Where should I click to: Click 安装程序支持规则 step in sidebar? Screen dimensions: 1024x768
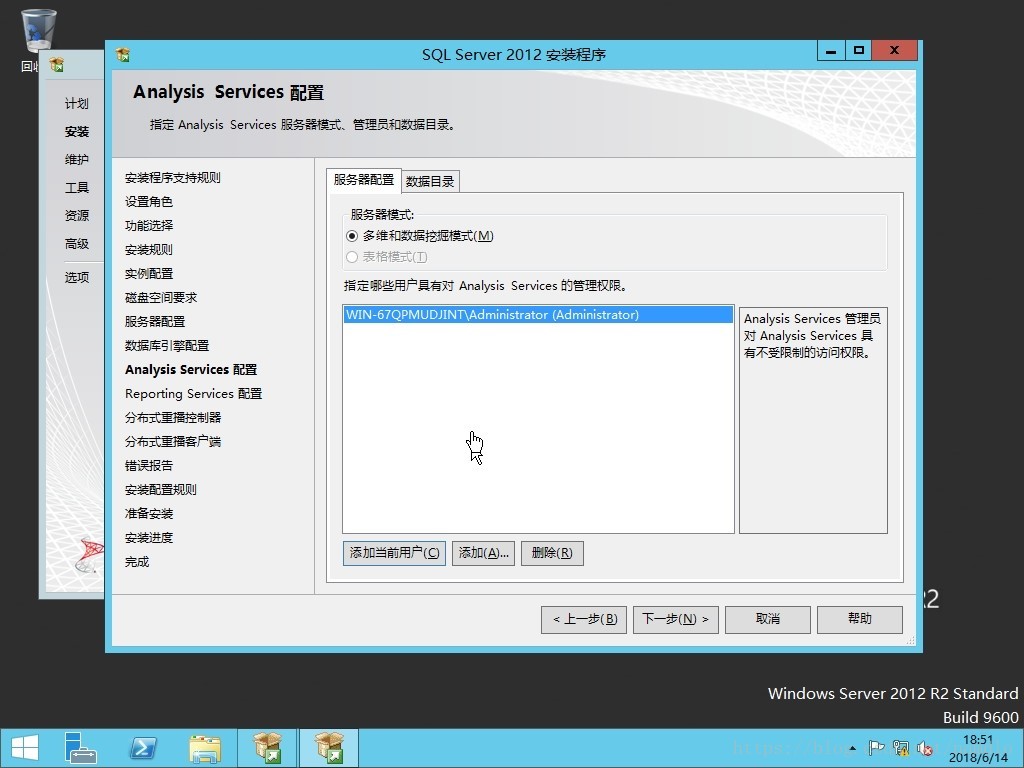coord(172,178)
